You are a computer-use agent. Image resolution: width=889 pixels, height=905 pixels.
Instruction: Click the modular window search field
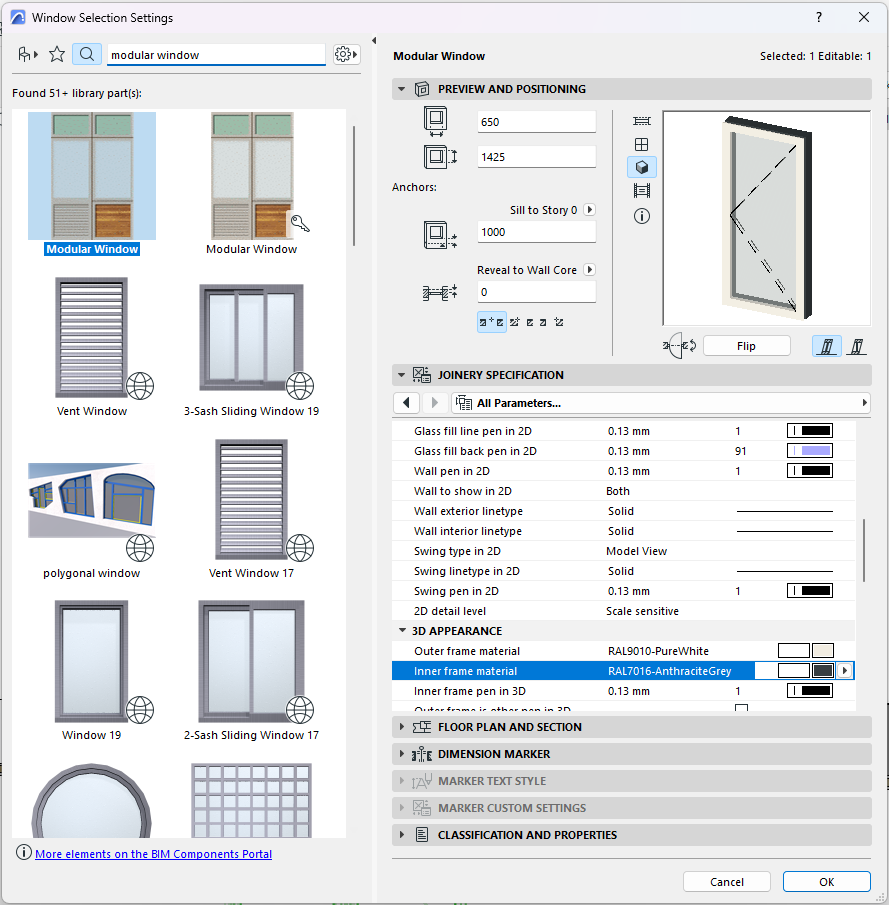pos(216,55)
